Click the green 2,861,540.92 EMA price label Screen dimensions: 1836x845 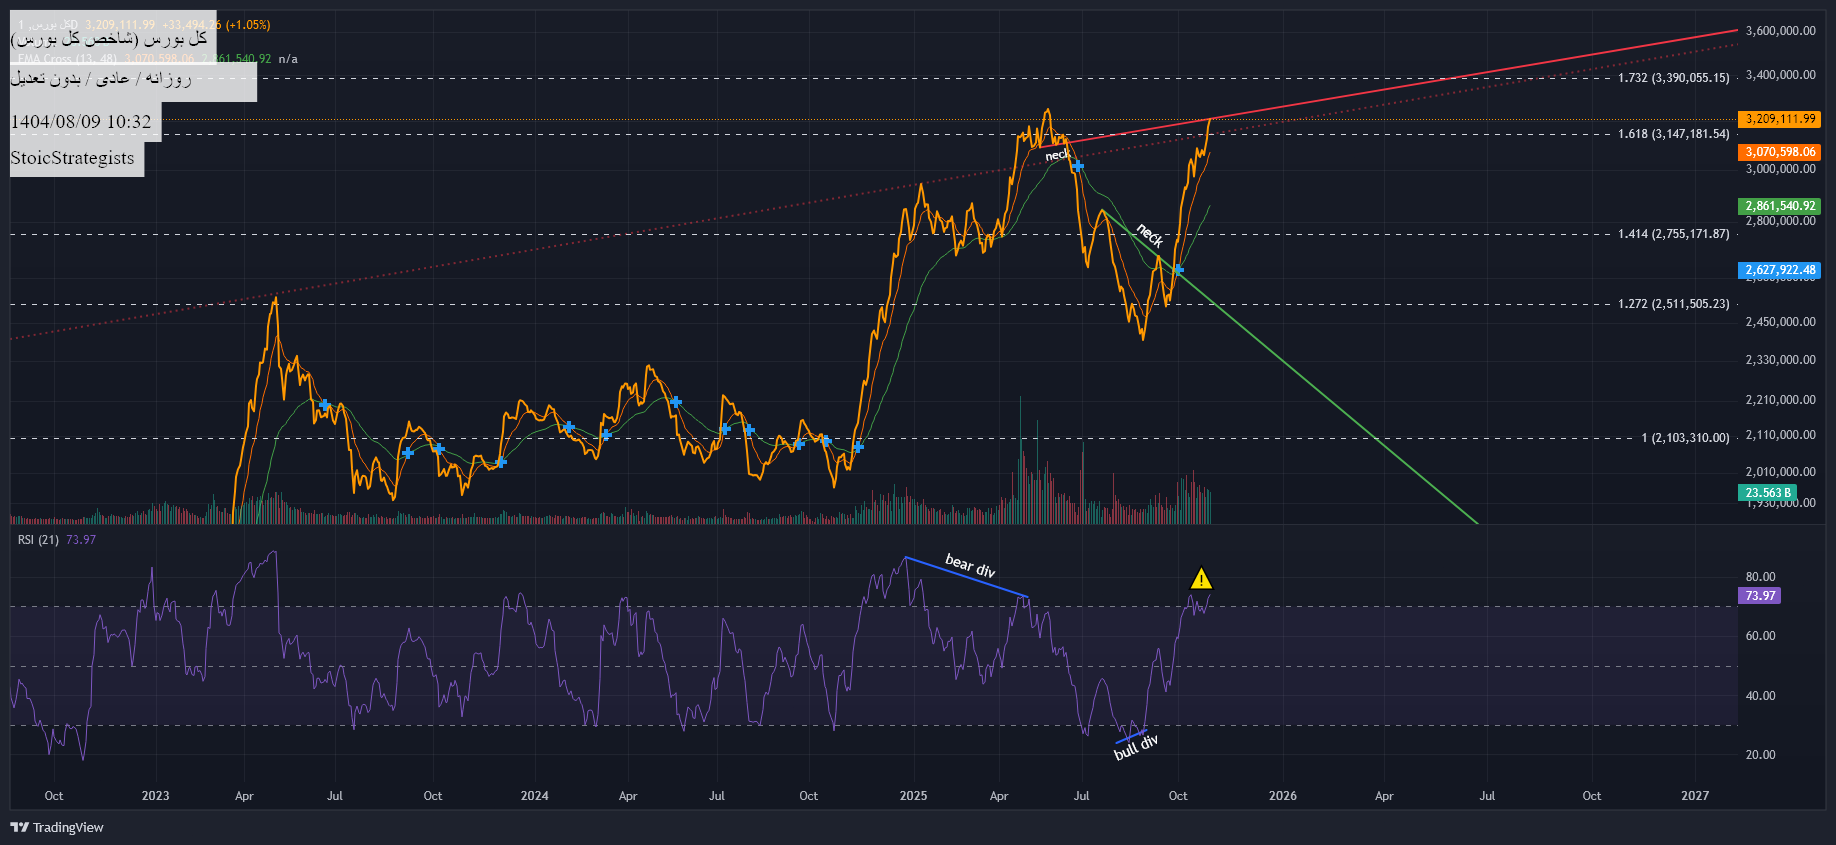1779,206
